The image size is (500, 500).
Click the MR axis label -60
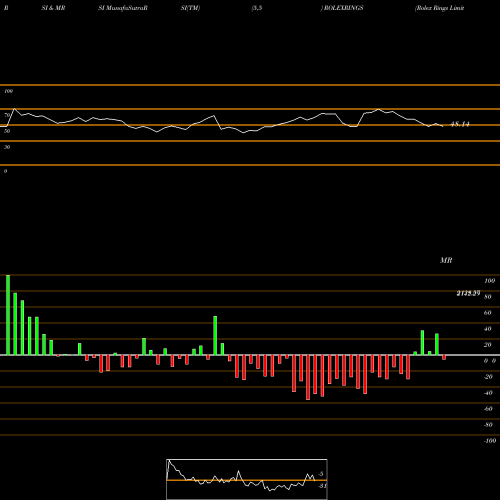point(488,409)
